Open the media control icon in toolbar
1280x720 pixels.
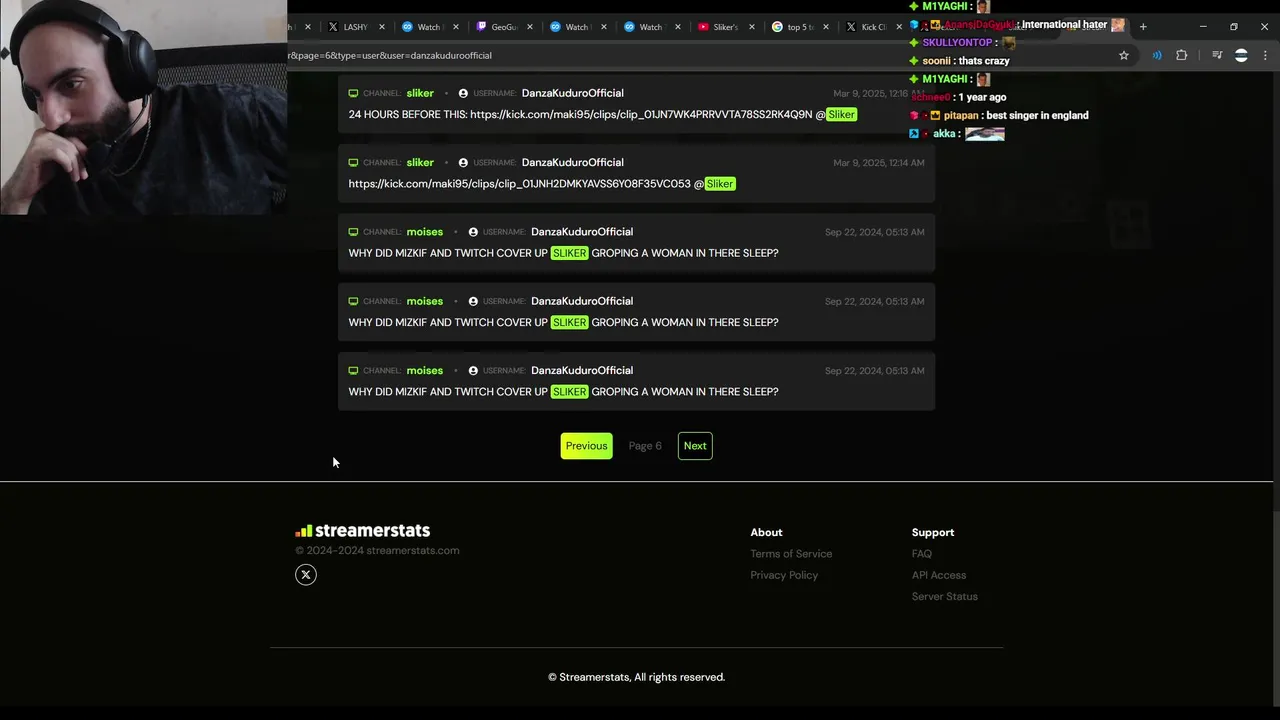[x=1217, y=56]
